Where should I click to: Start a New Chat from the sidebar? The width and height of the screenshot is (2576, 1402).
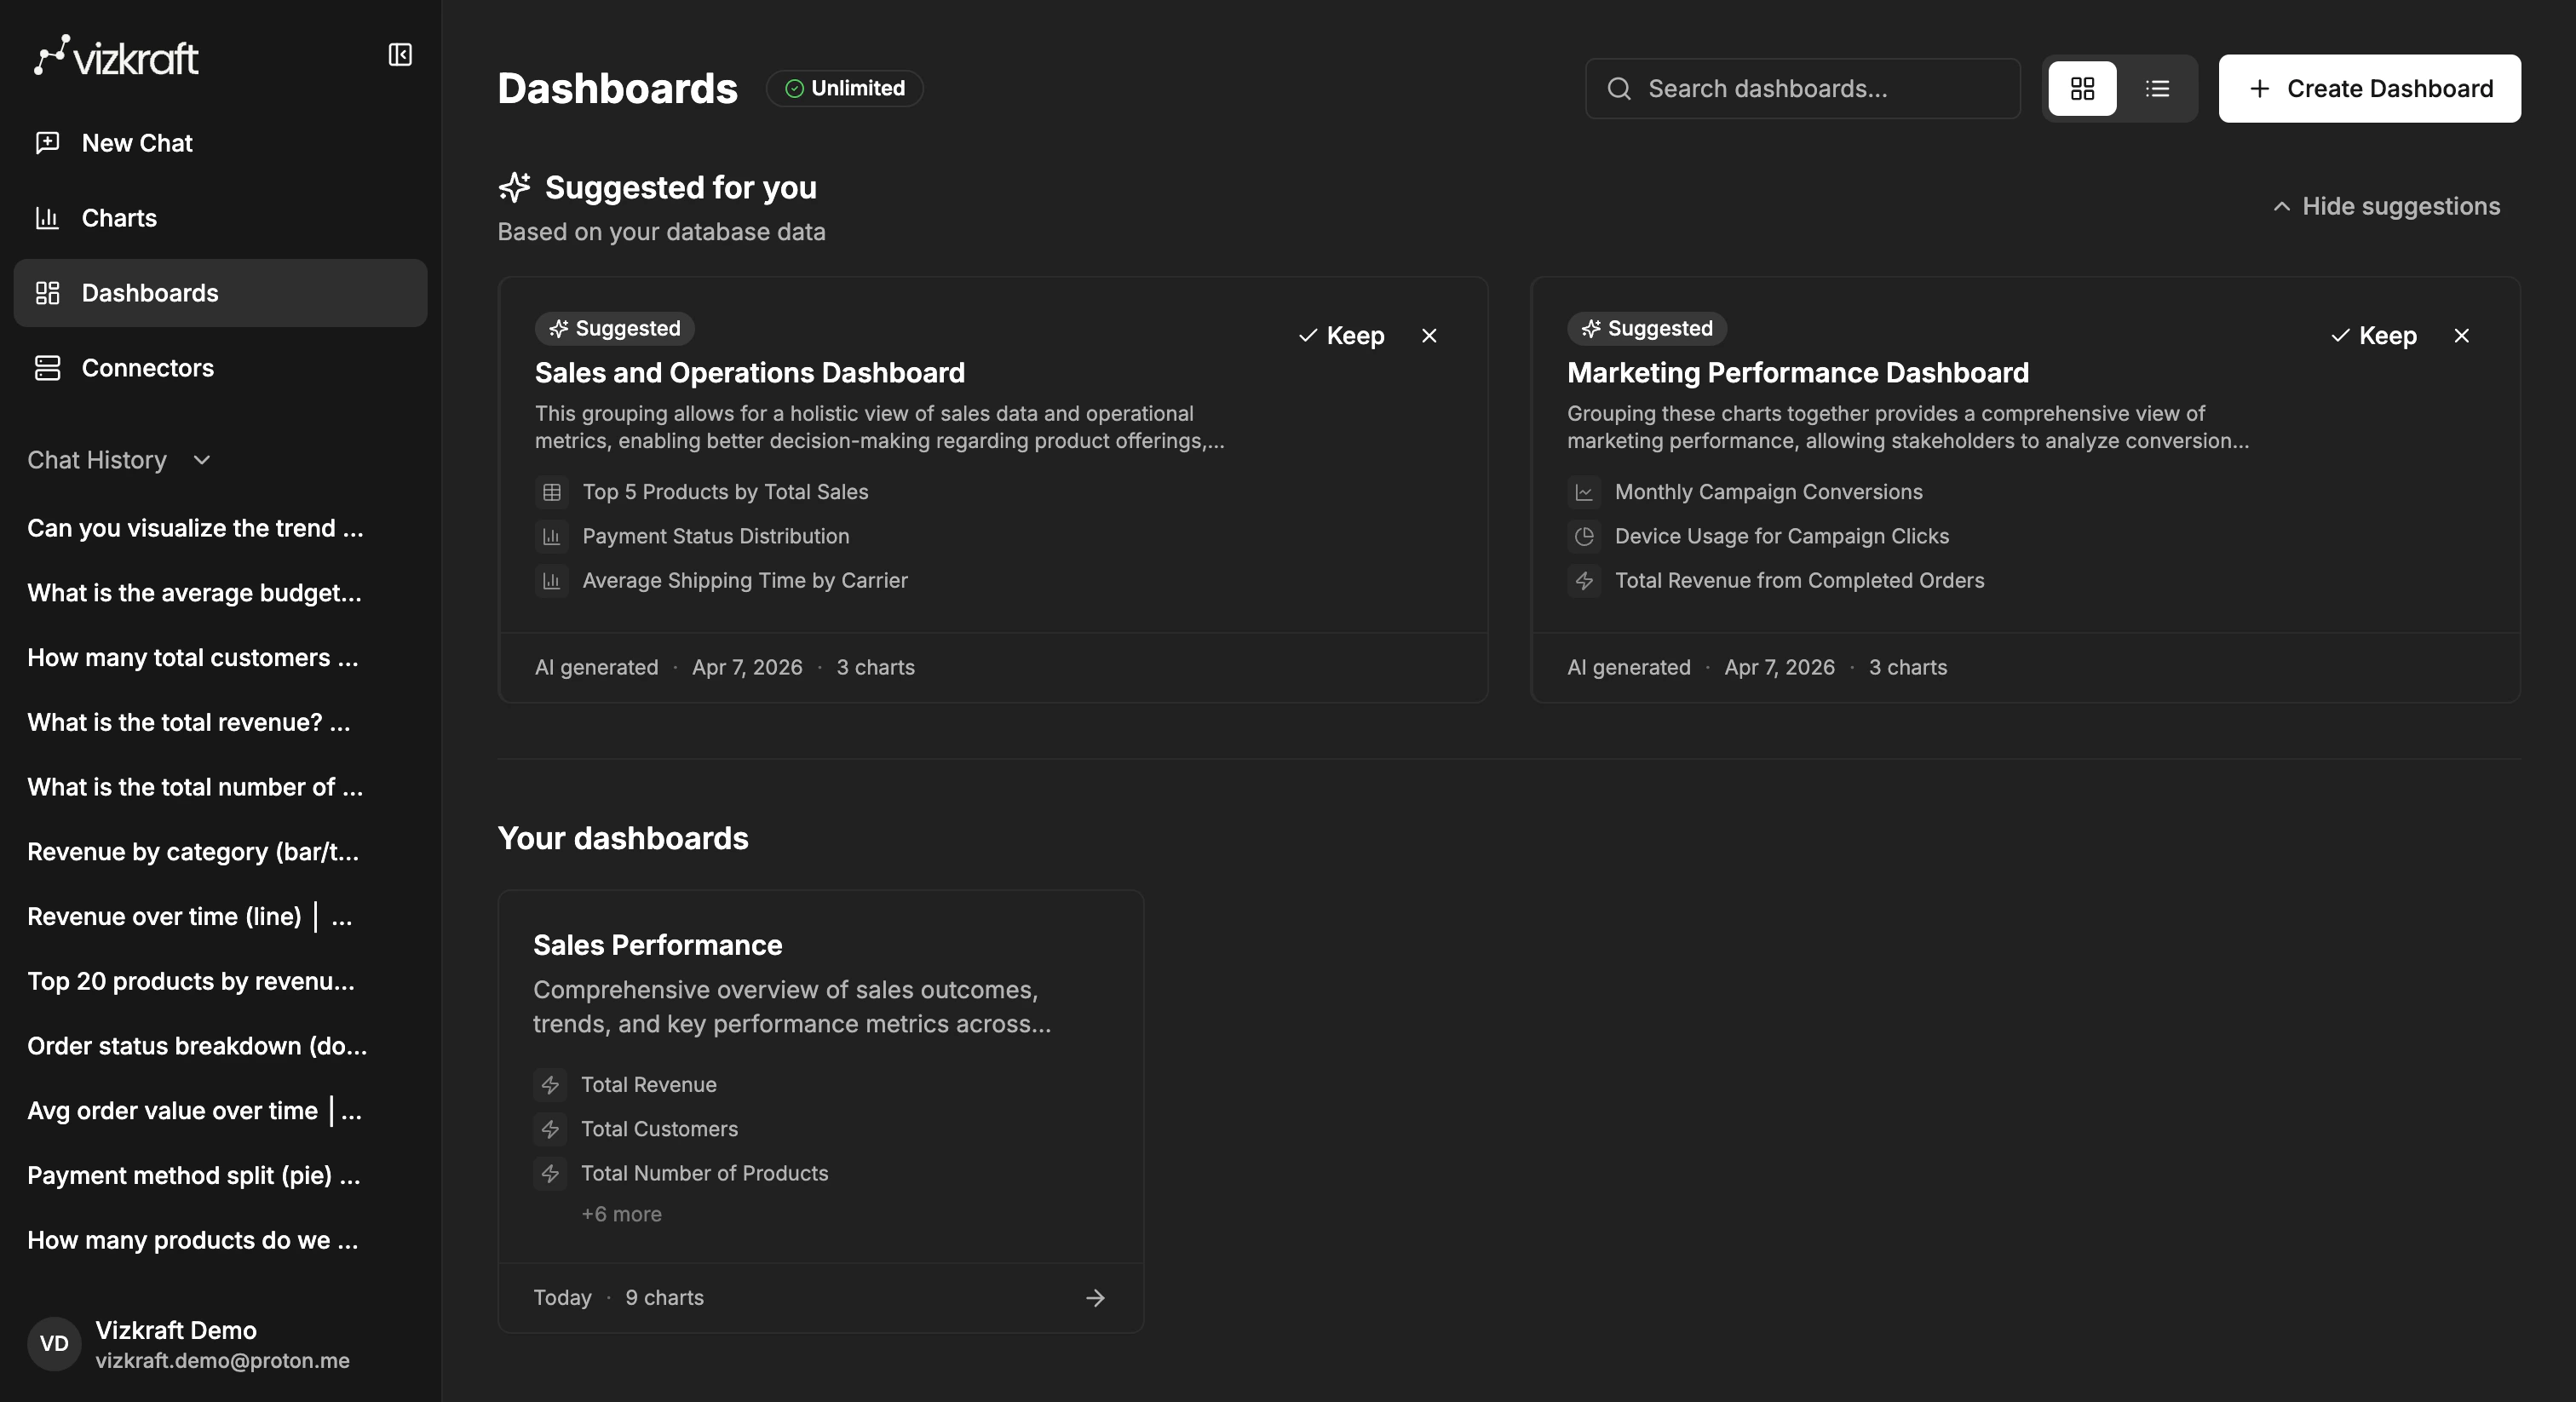[x=137, y=142]
